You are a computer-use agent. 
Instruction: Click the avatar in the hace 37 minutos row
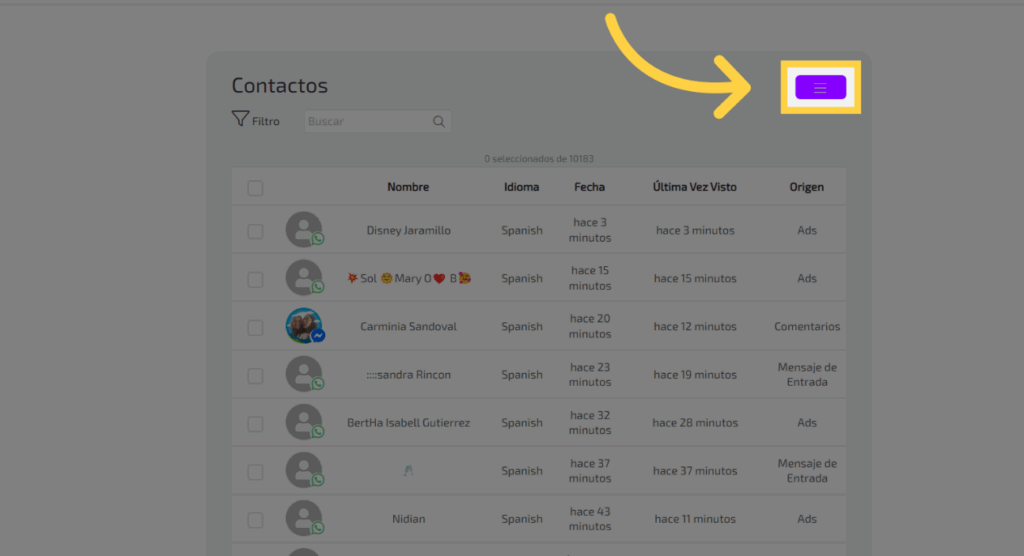pyautogui.click(x=304, y=471)
